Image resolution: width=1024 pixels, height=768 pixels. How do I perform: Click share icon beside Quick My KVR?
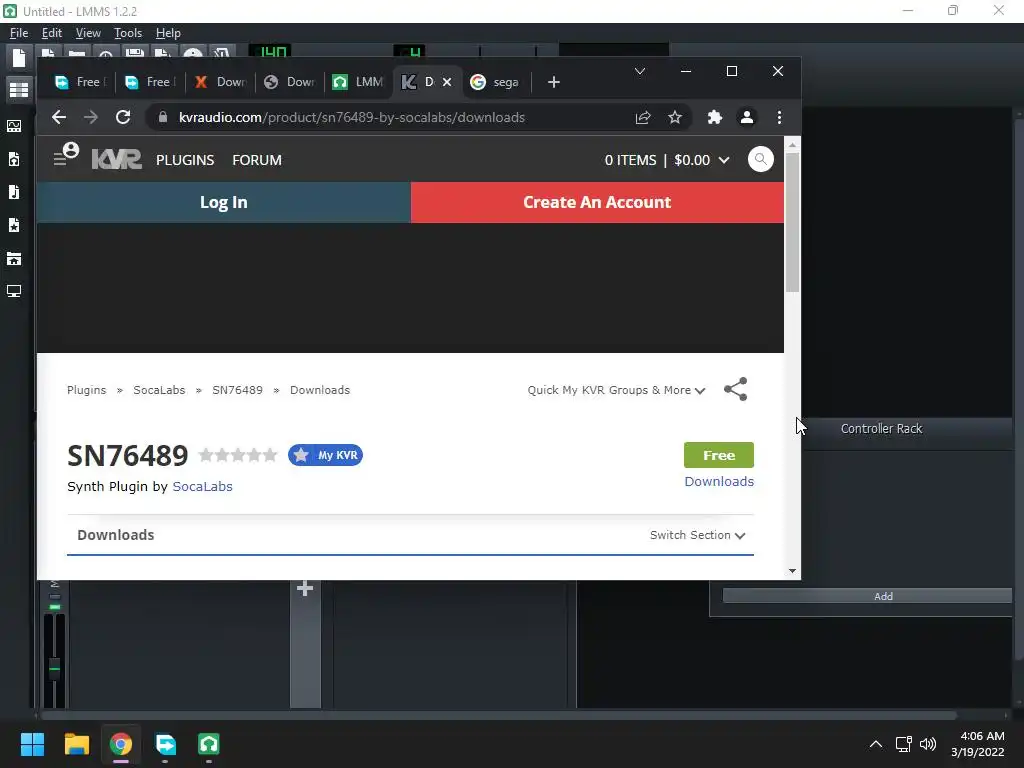[x=735, y=389]
